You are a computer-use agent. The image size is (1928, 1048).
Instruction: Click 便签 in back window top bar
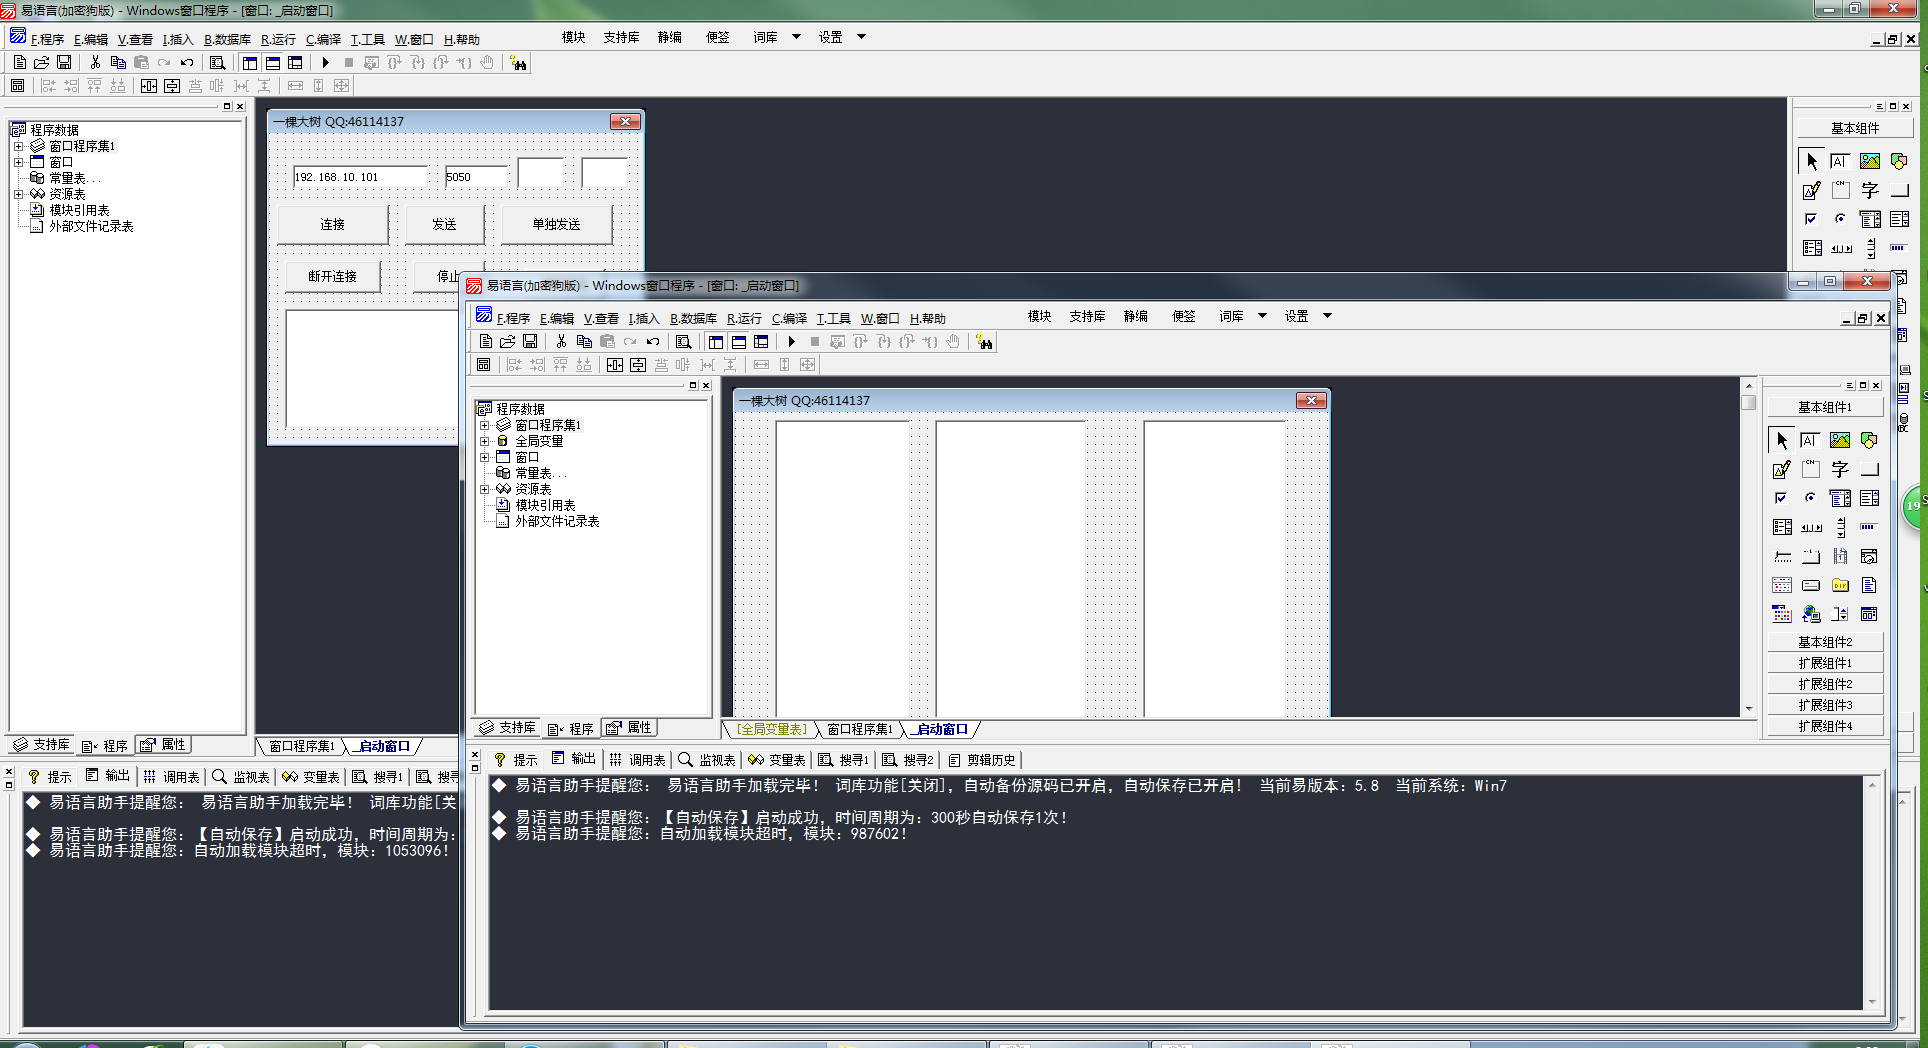(718, 37)
